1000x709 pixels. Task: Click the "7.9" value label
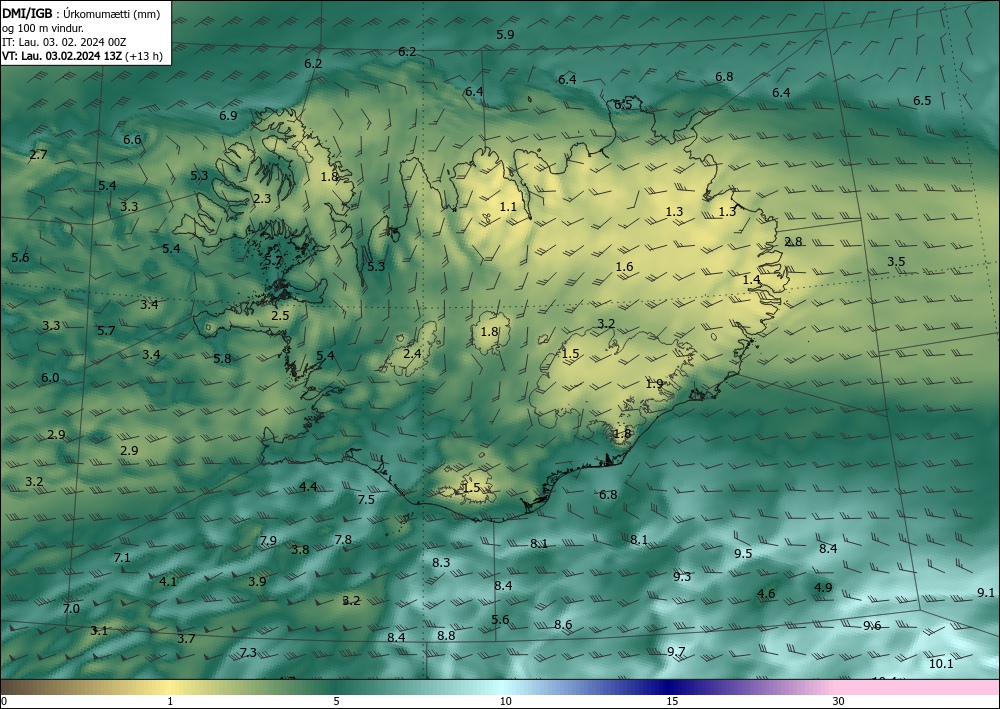pos(268,540)
